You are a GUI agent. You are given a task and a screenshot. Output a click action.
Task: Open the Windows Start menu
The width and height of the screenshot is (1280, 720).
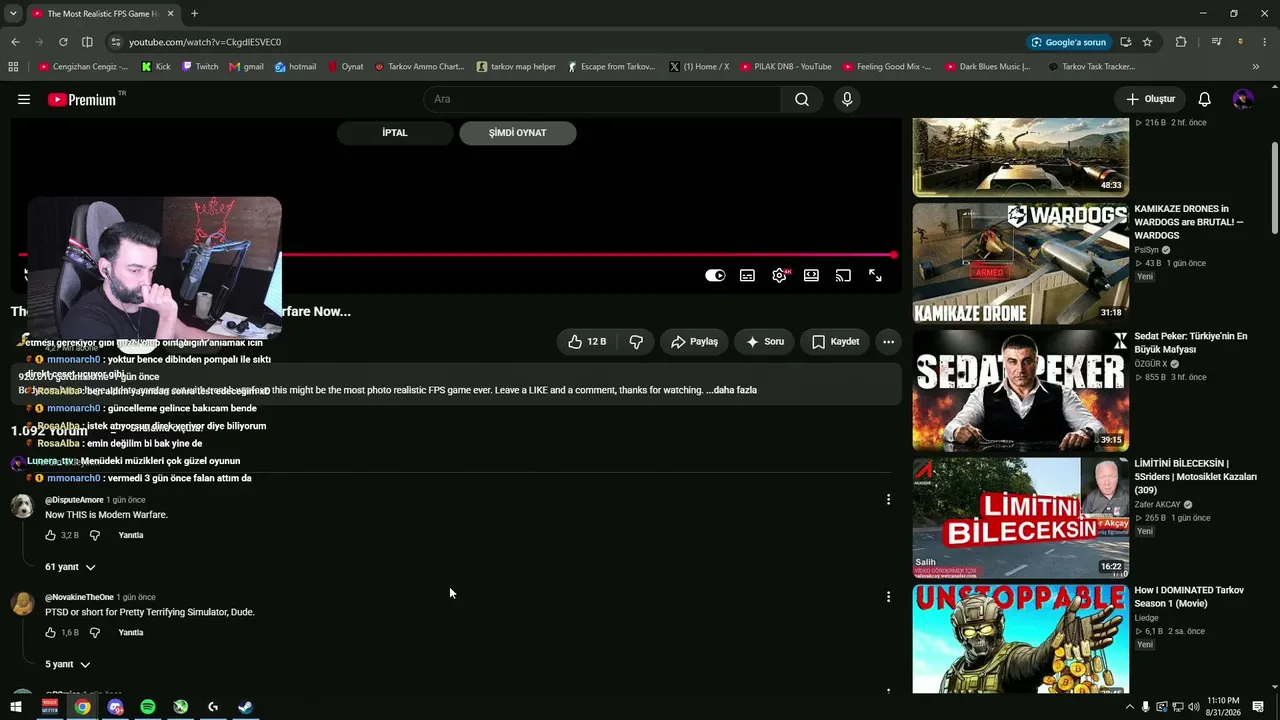[16, 707]
